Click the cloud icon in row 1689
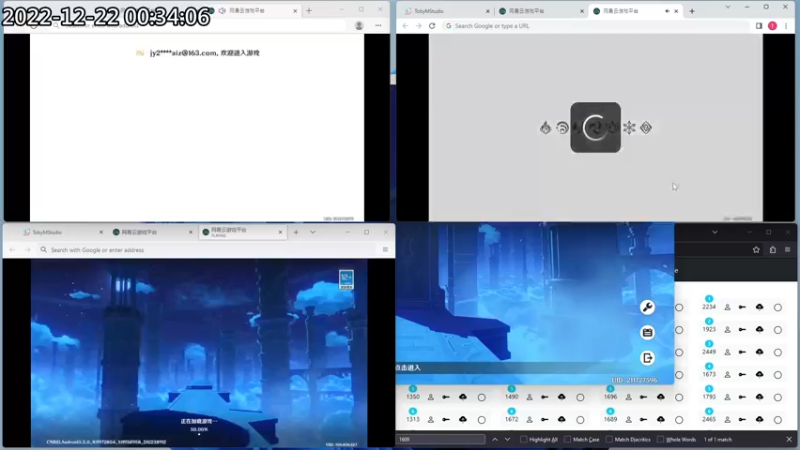The height and width of the screenshot is (450, 800). (660, 419)
